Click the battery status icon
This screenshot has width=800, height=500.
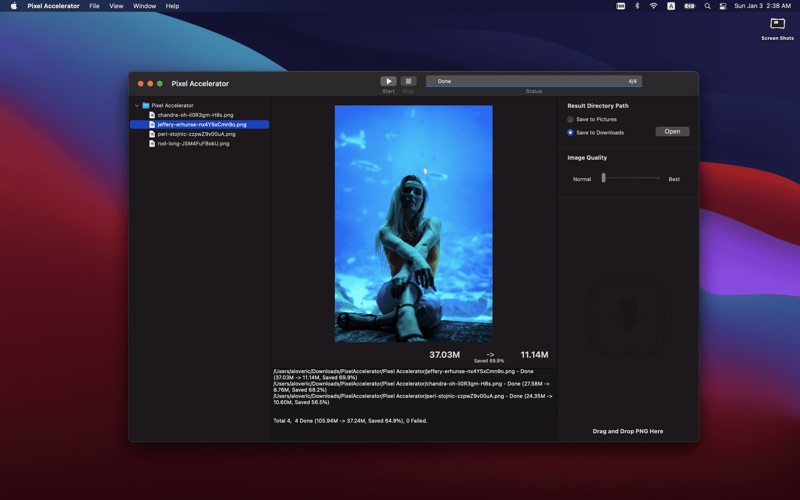[x=689, y=6]
